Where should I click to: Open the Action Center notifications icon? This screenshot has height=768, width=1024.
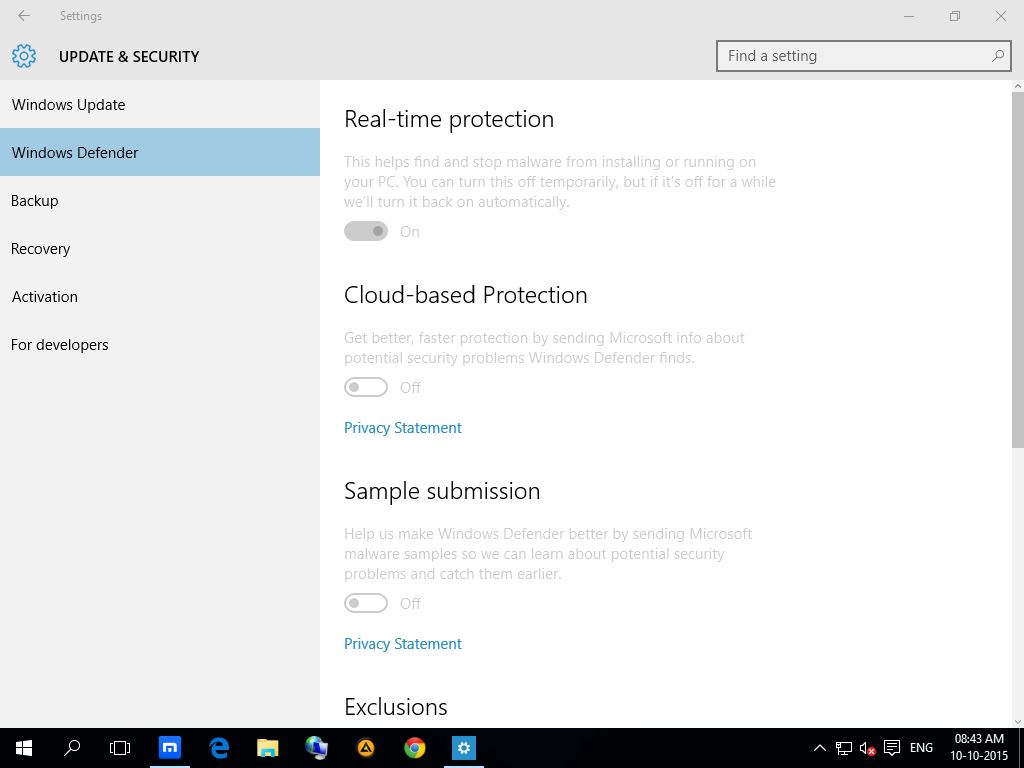892,748
